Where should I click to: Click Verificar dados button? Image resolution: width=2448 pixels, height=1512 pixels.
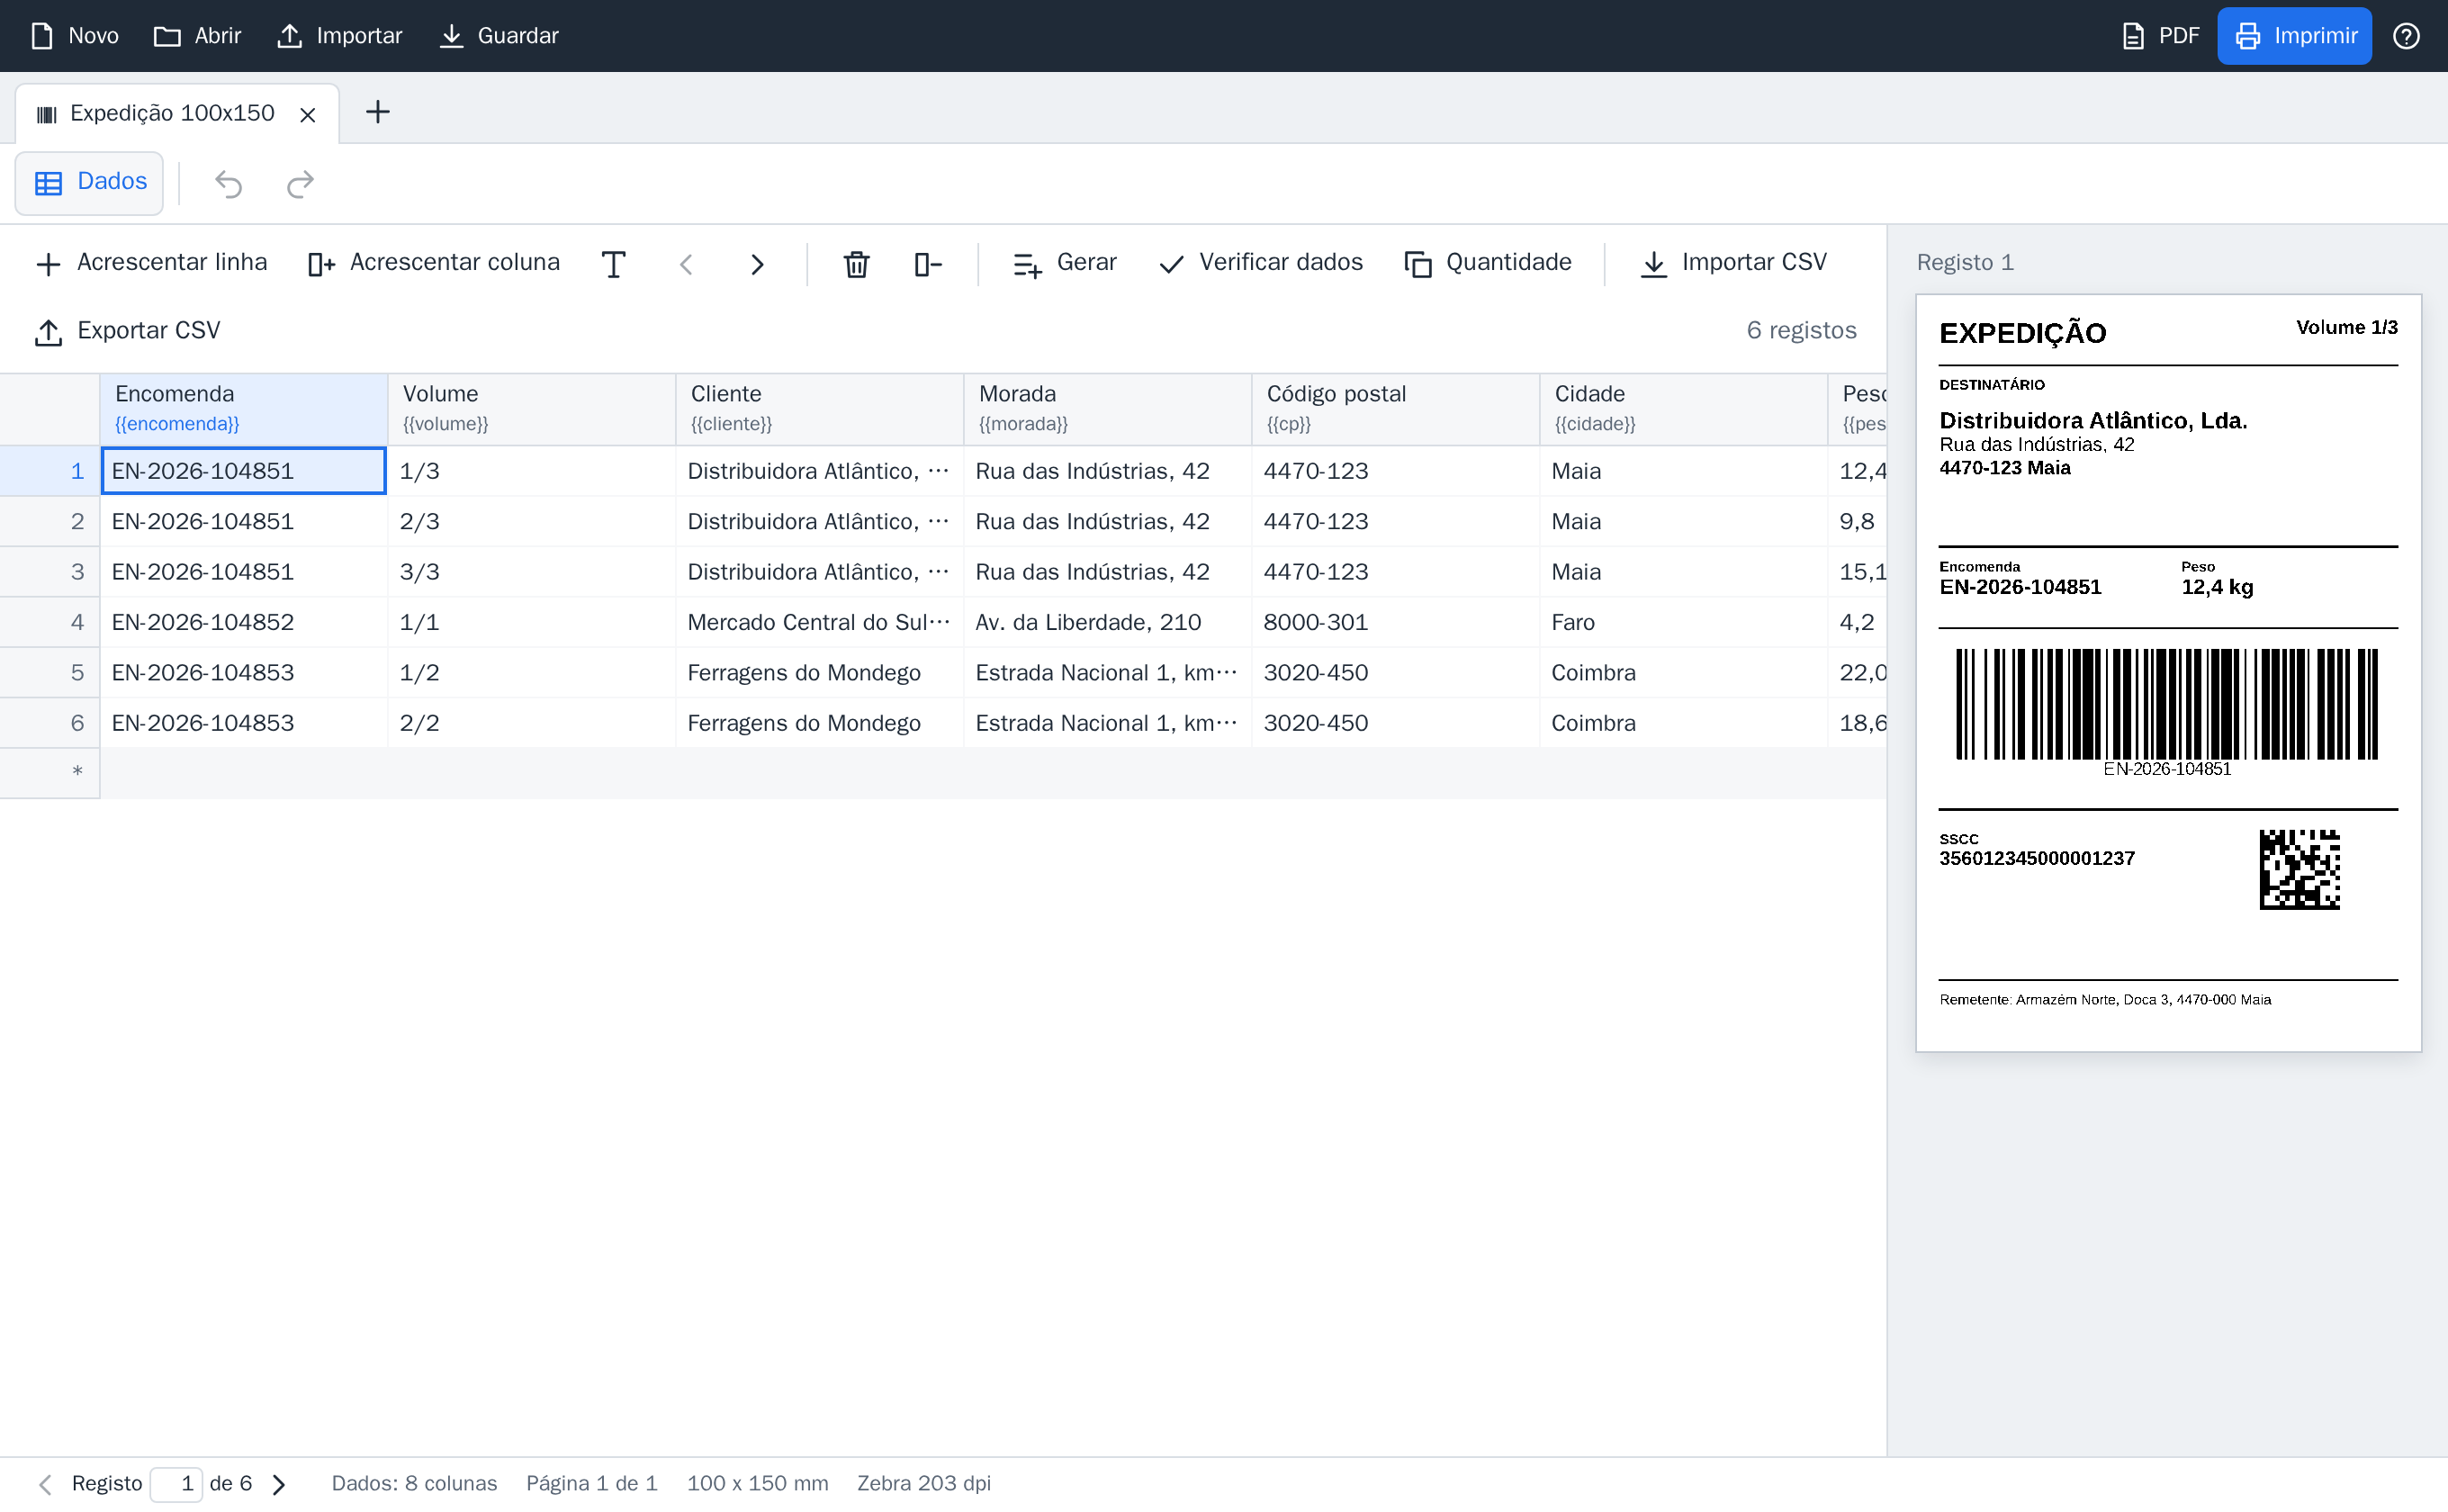(1261, 263)
